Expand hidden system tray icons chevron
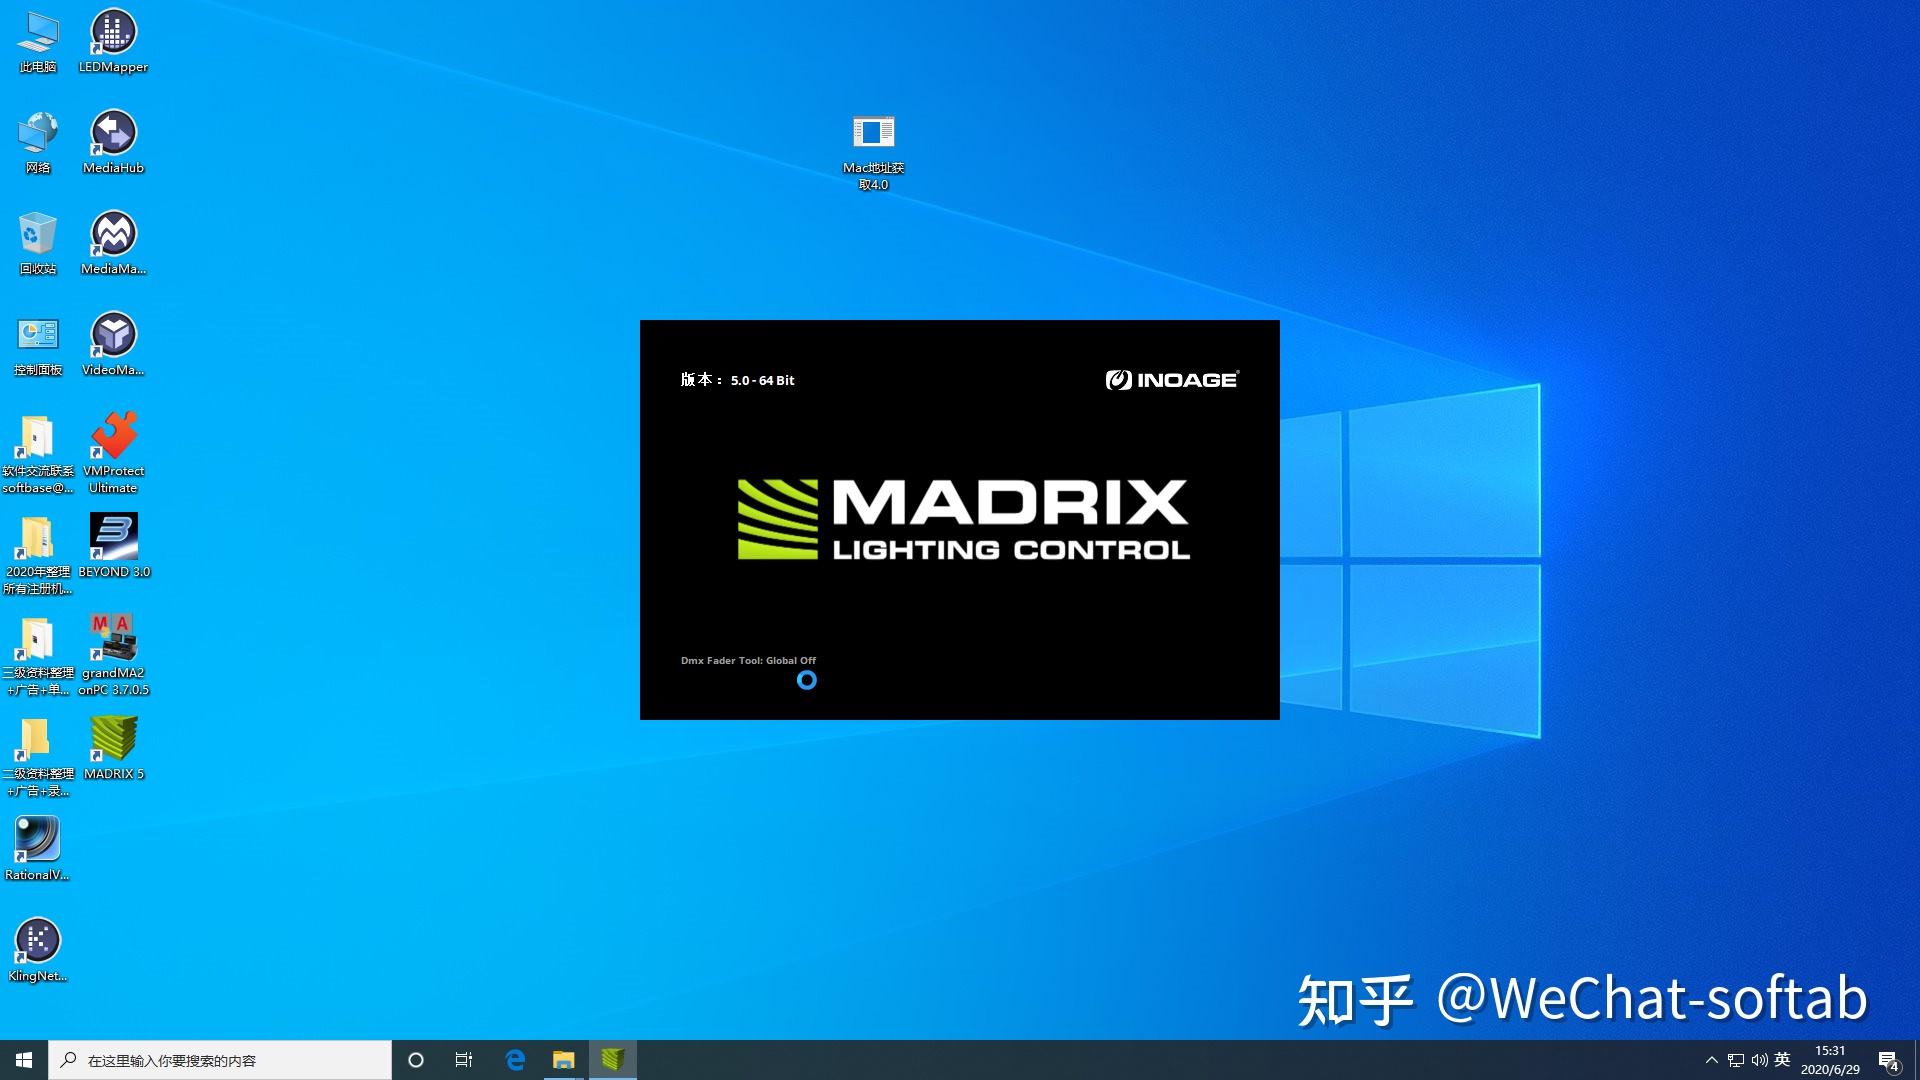1920x1080 pixels. tap(1710, 1059)
